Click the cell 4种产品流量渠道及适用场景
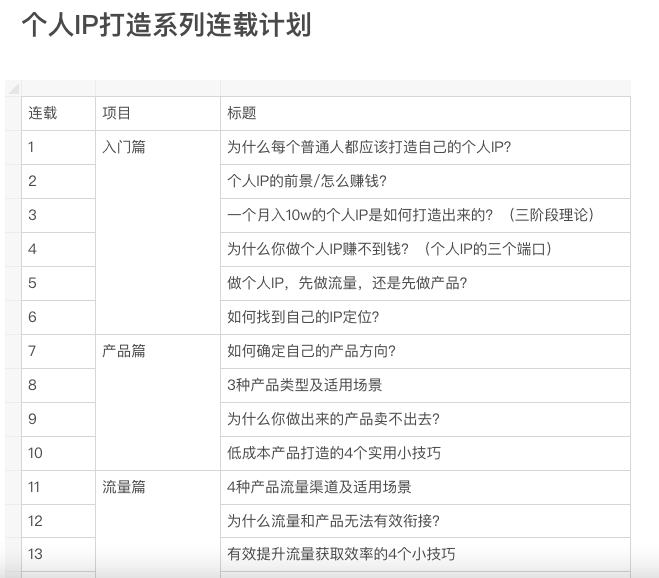This screenshot has height=578, width=659. point(425,488)
